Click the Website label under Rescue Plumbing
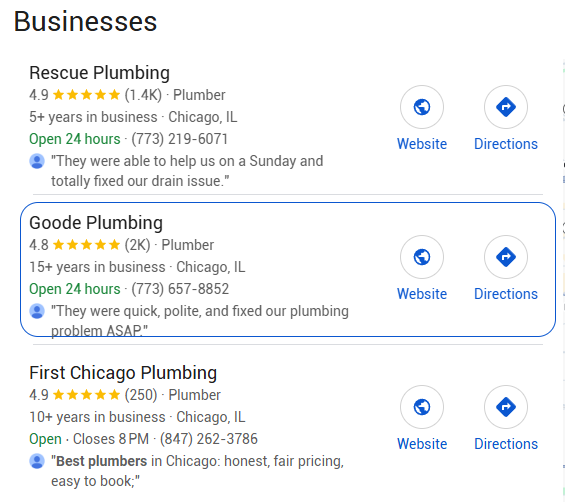 [x=422, y=144]
